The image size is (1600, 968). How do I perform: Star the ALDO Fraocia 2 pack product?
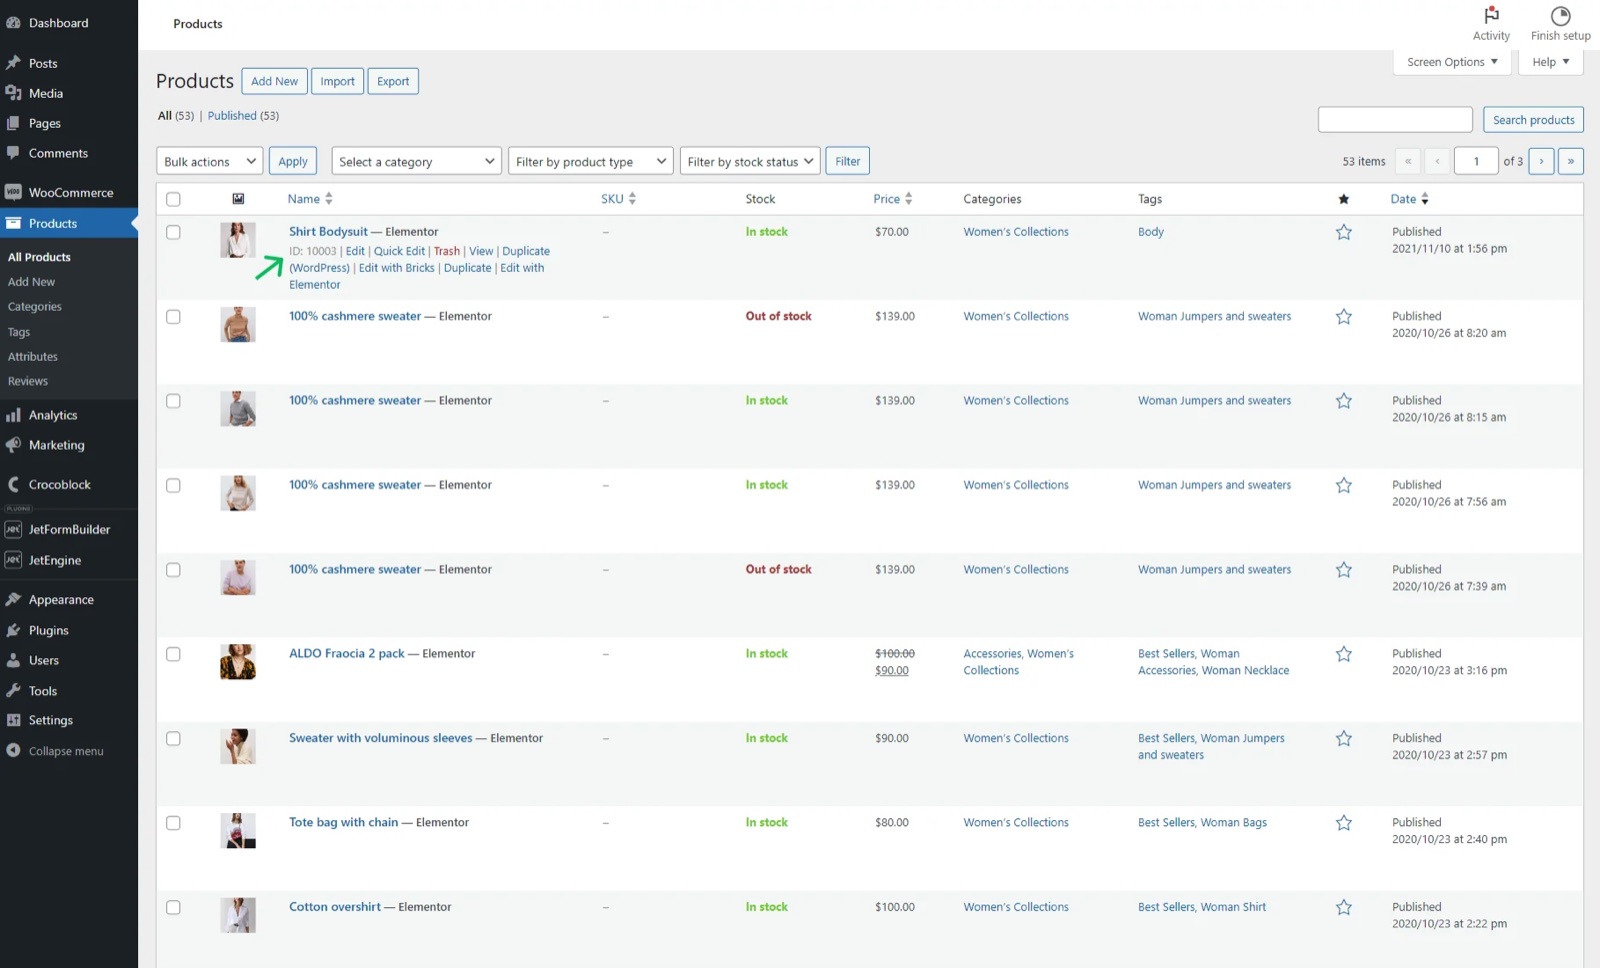pyautogui.click(x=1344, y=654)
